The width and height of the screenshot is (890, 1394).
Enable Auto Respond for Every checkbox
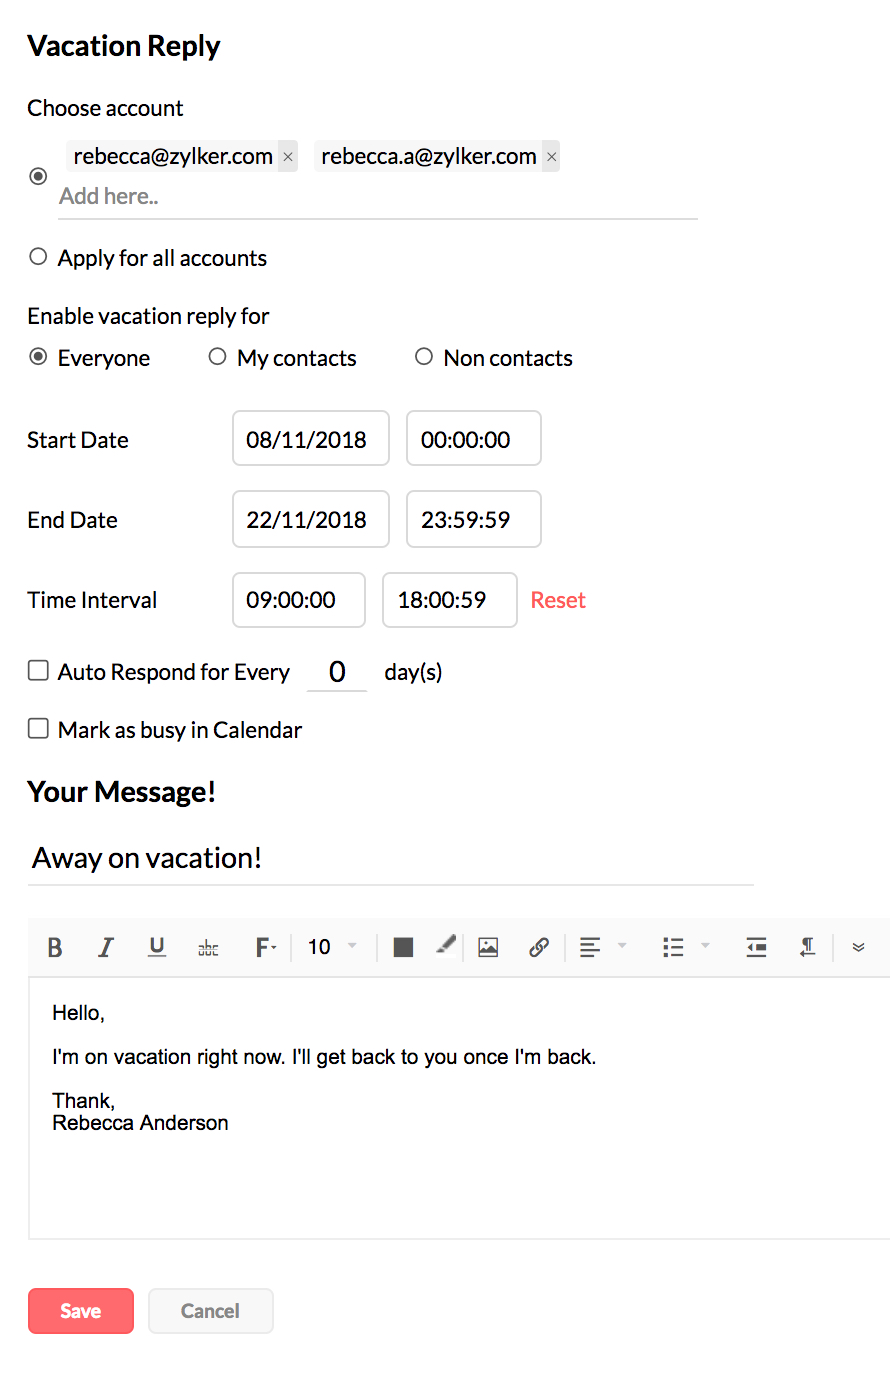(38, 670)
